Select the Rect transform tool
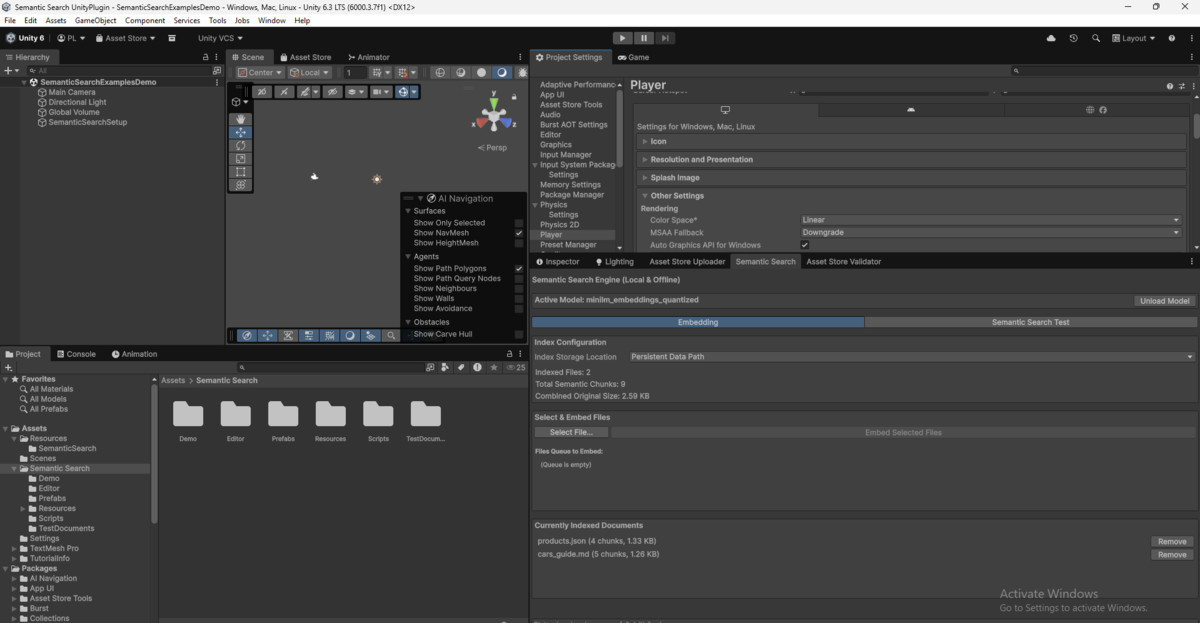1200x623 pixels. click(x=240, y=171)
